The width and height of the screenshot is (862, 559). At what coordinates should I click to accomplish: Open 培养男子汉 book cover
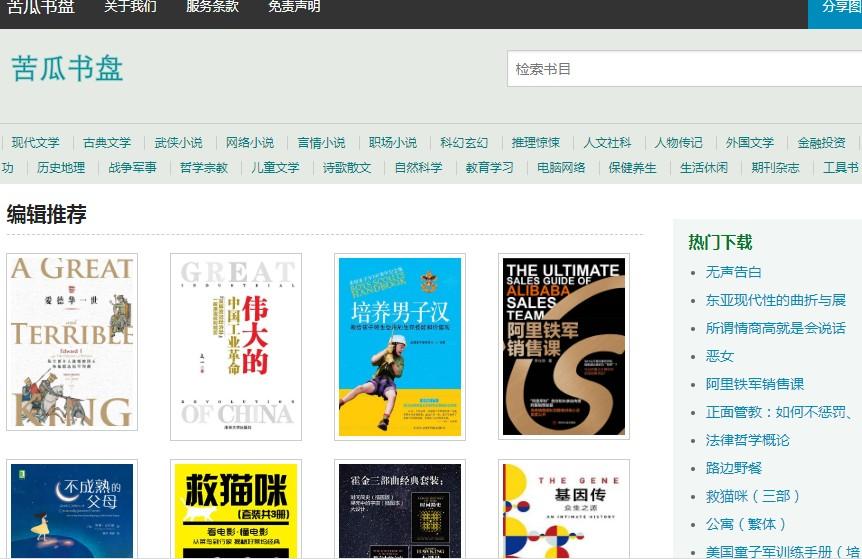coord(400,347)
